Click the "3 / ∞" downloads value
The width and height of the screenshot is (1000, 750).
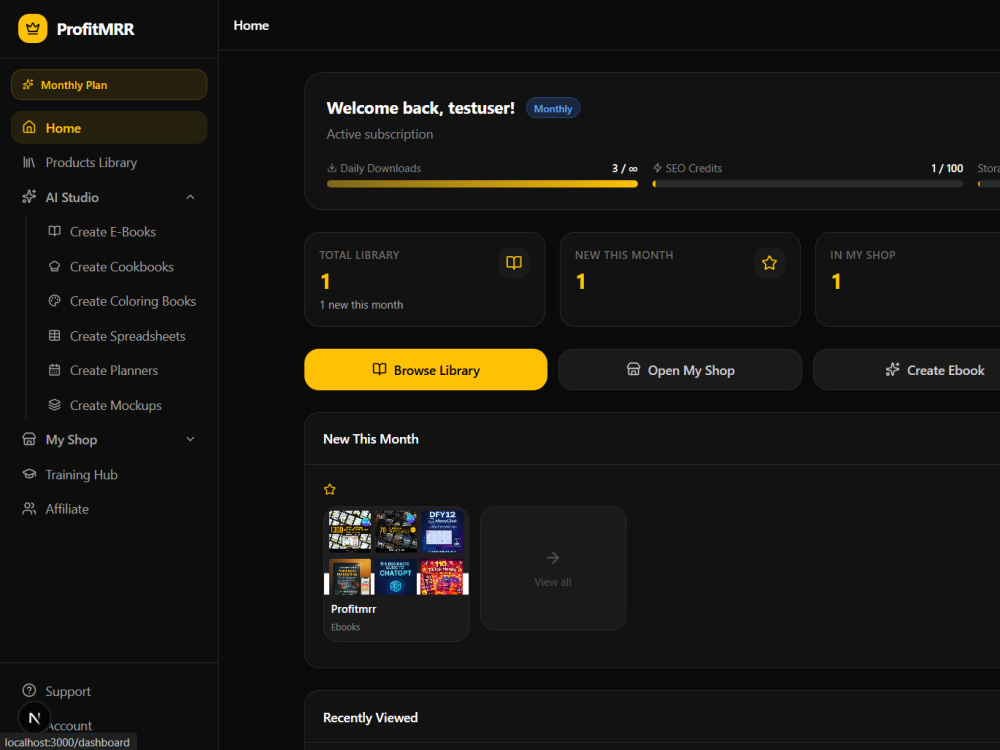tap(624, 168)
